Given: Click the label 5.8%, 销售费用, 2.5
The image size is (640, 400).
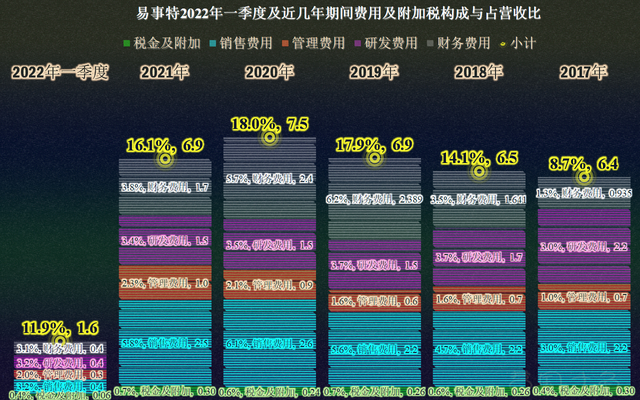Looking at the screenshot, I should pos(165,343).
